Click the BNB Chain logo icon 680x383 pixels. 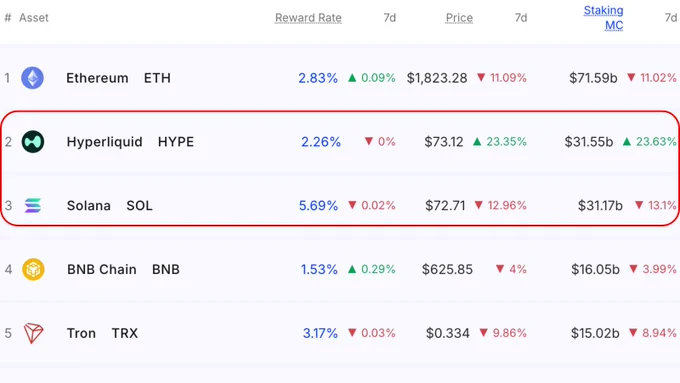tap(33, 269)
